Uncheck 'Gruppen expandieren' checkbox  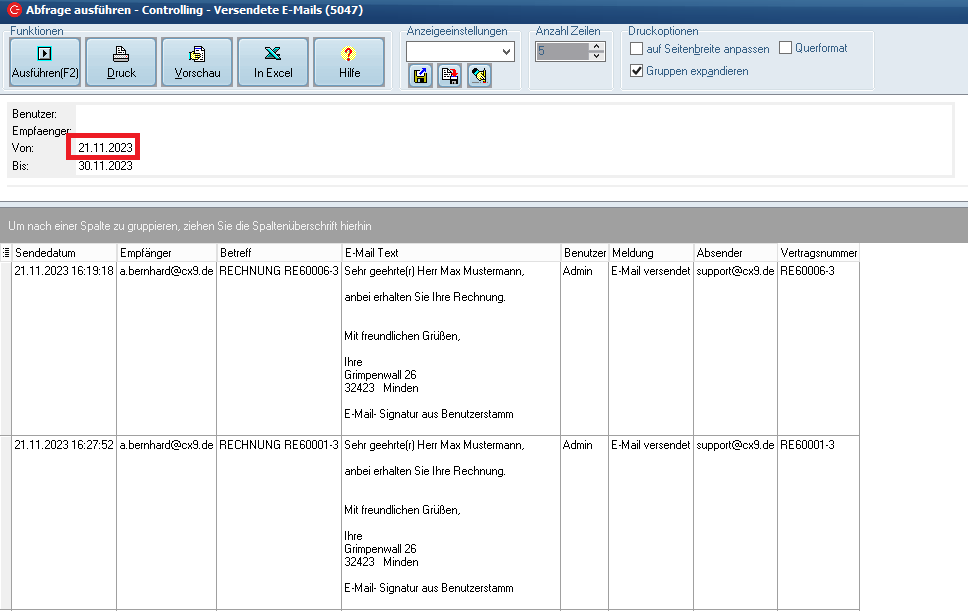point(637,71)
